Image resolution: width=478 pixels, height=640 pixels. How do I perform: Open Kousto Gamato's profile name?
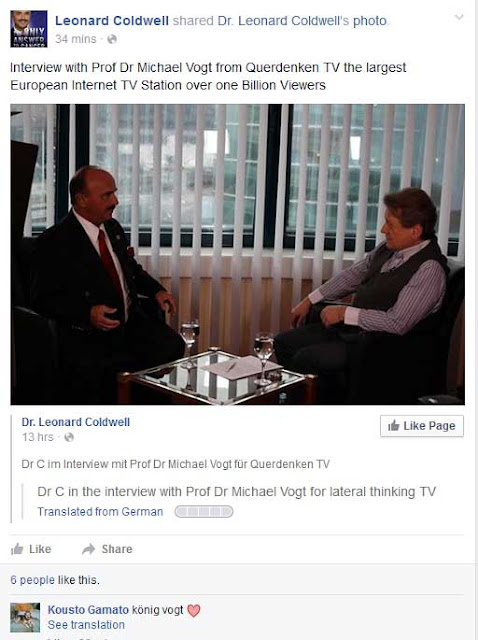pos(88,610)
